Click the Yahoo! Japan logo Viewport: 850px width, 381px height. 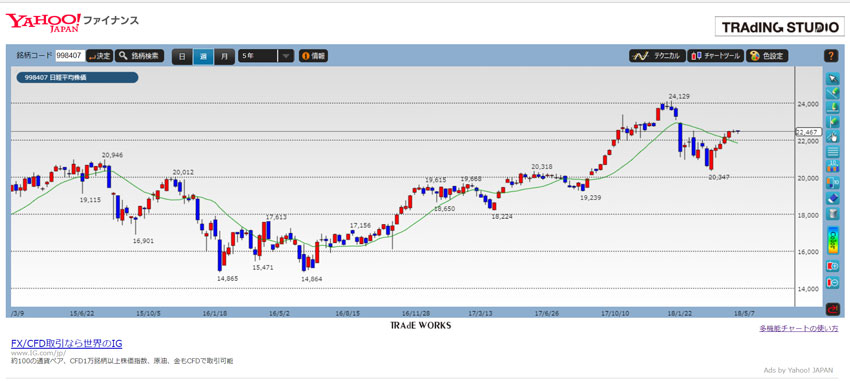(43, 22)
